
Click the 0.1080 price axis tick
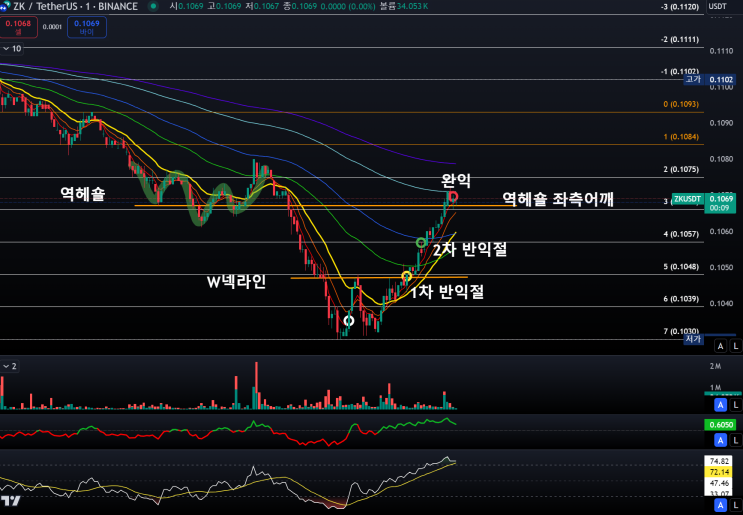coord(721,159)
